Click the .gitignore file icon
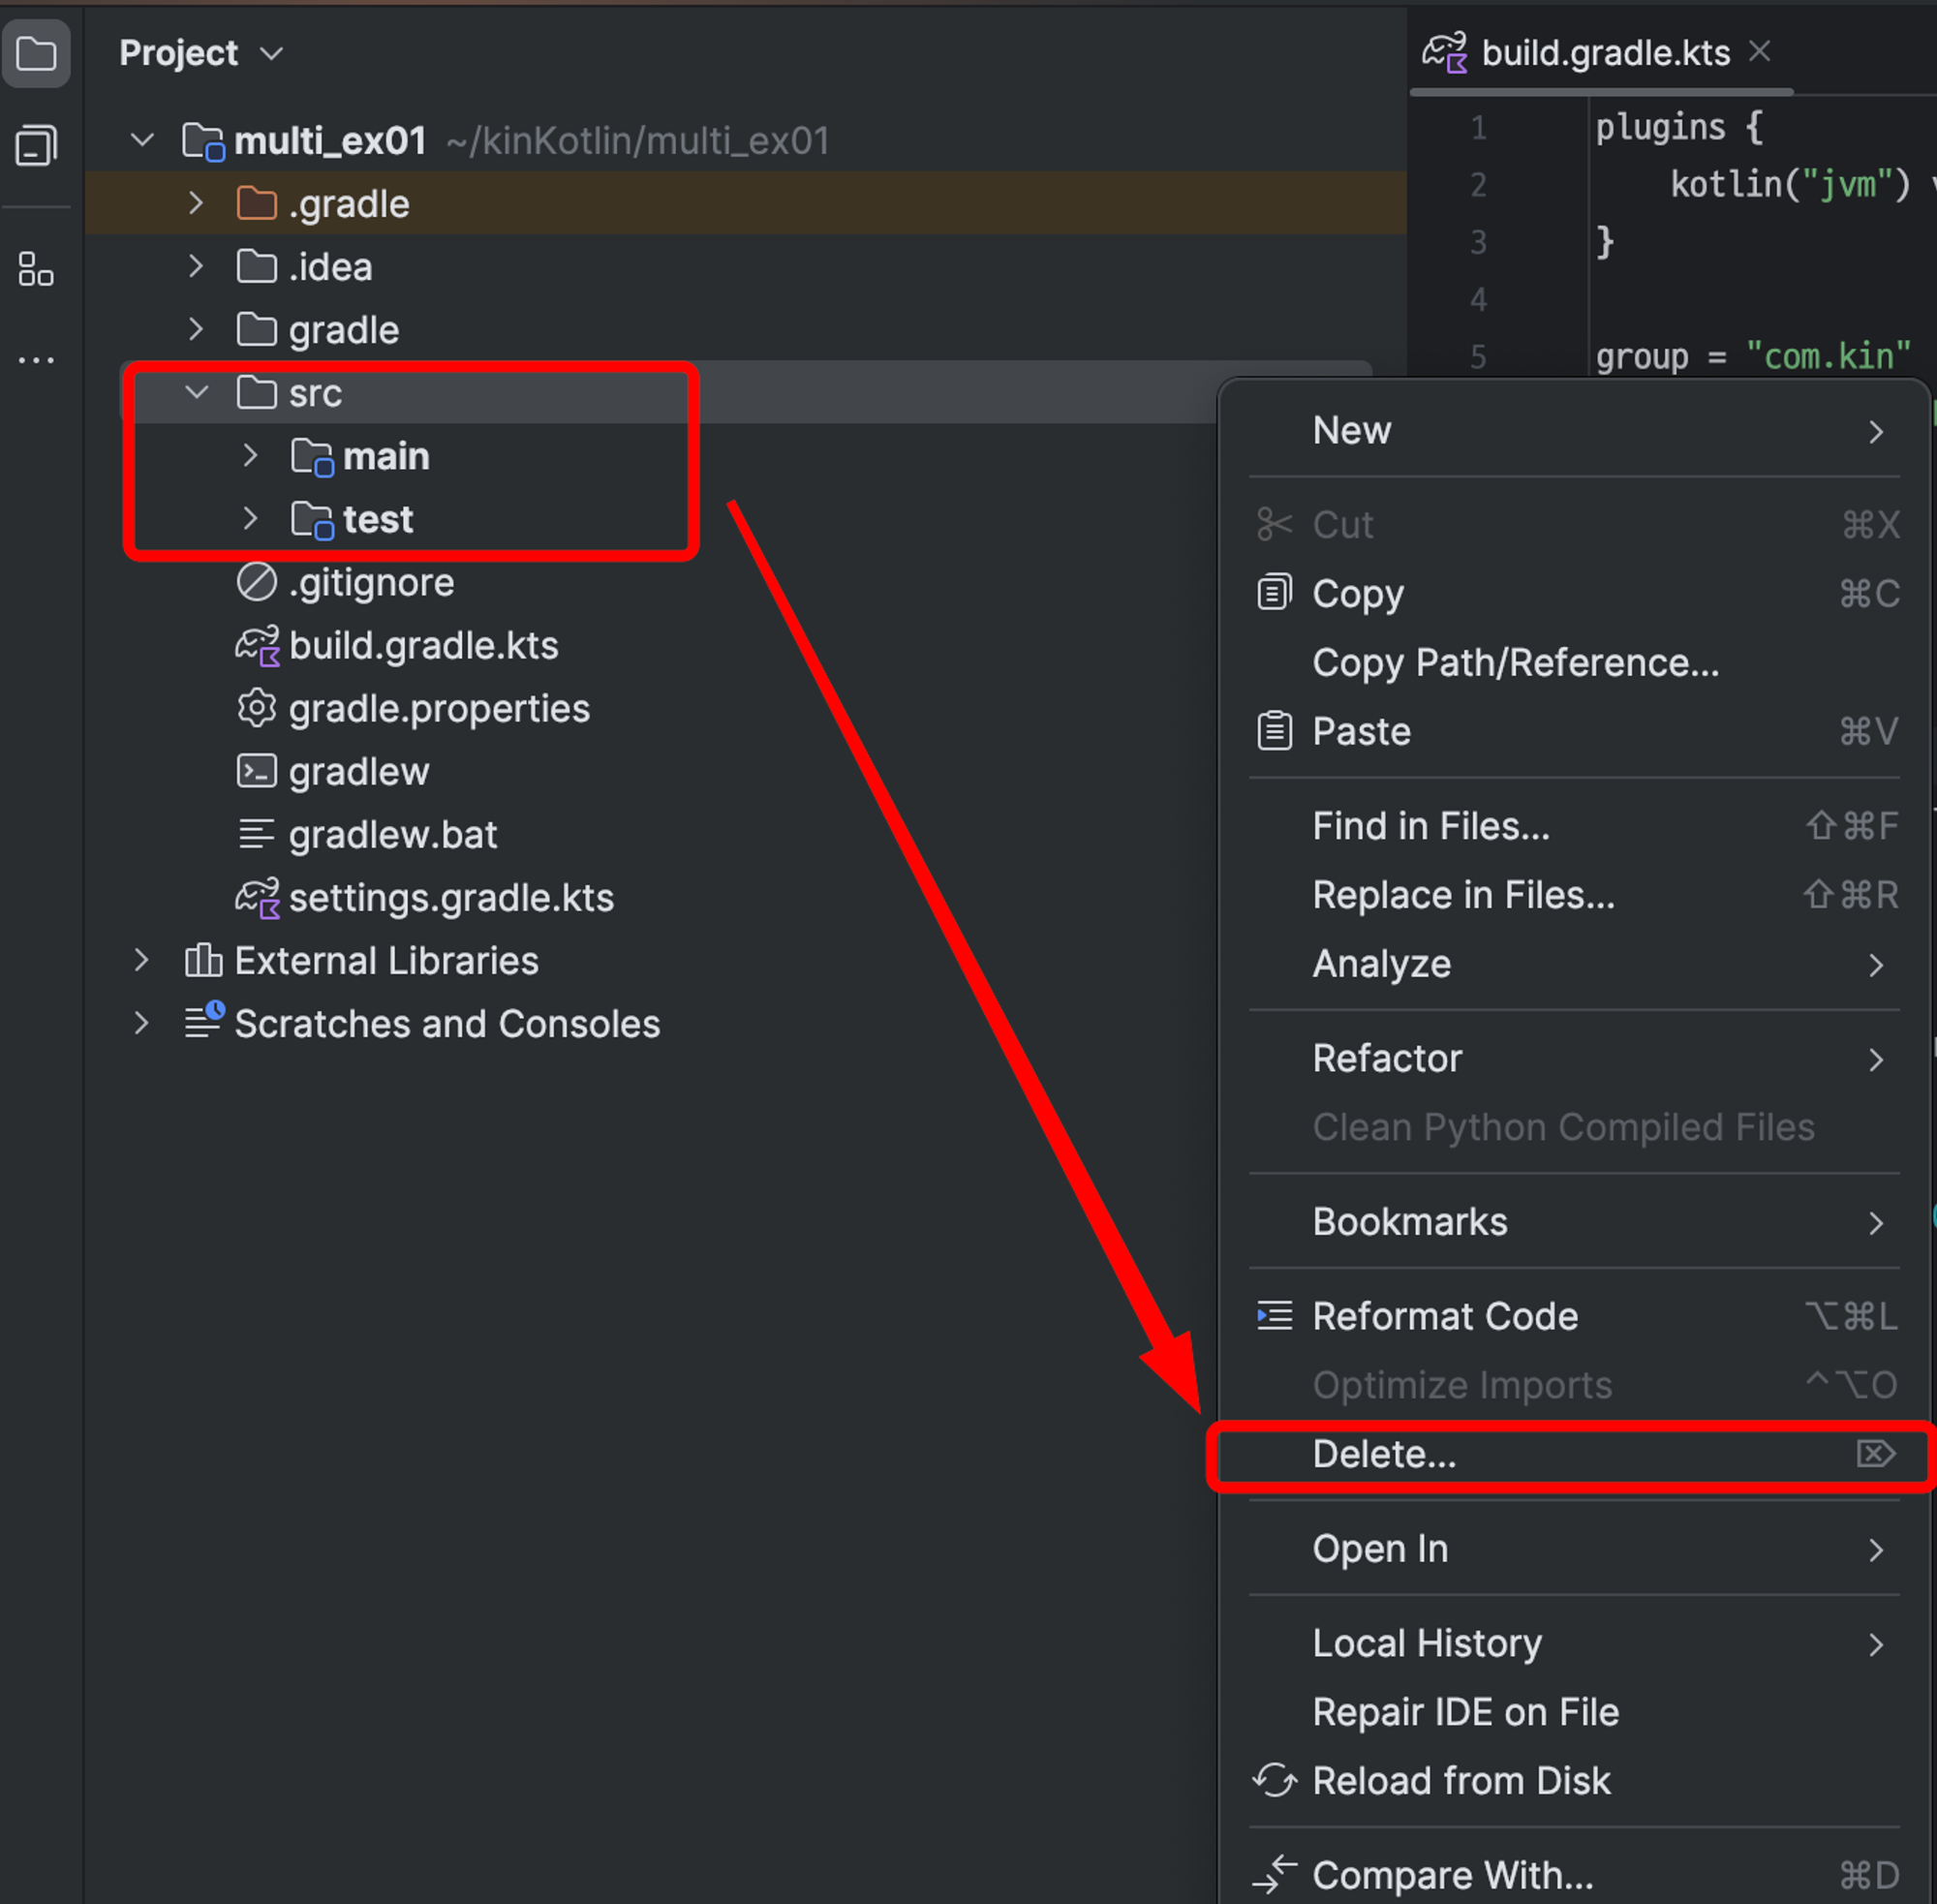This screenshot has width=1937, height=1904. click(257, 583)
